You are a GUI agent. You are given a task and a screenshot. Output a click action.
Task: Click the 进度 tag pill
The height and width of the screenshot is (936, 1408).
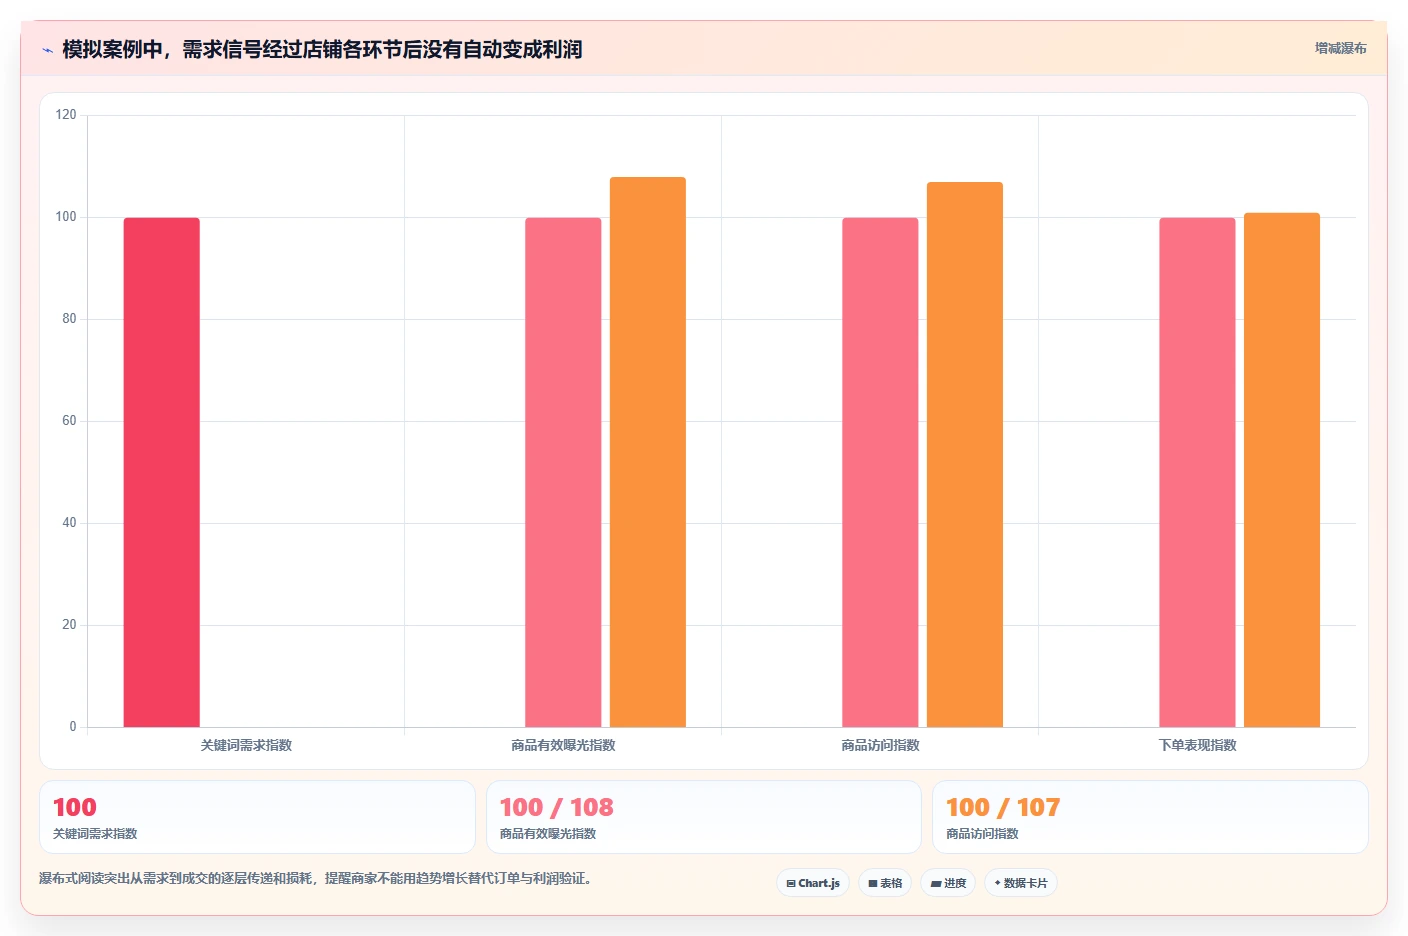[948, 883]
